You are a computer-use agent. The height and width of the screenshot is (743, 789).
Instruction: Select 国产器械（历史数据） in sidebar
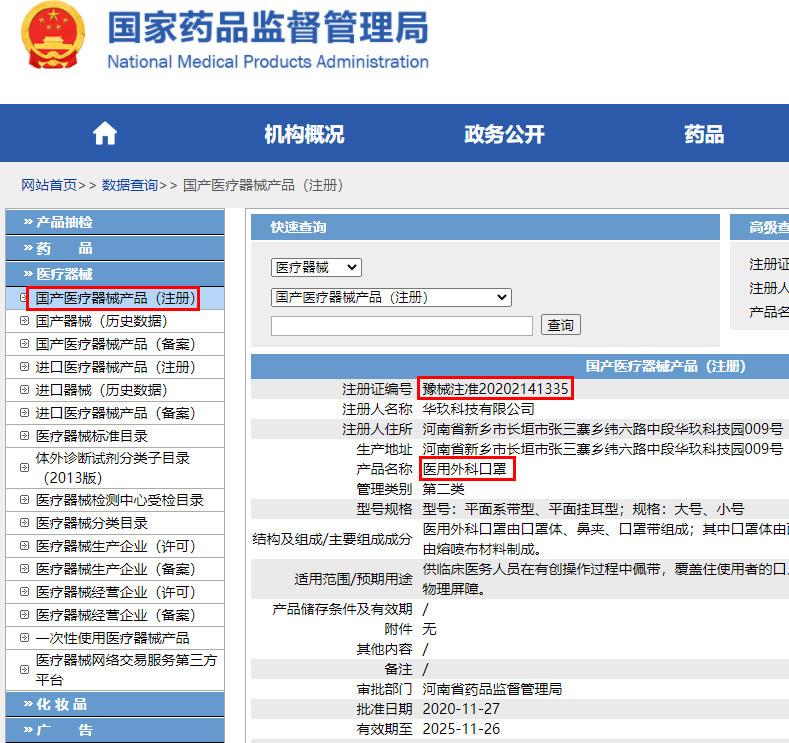[x=101, y=321]
